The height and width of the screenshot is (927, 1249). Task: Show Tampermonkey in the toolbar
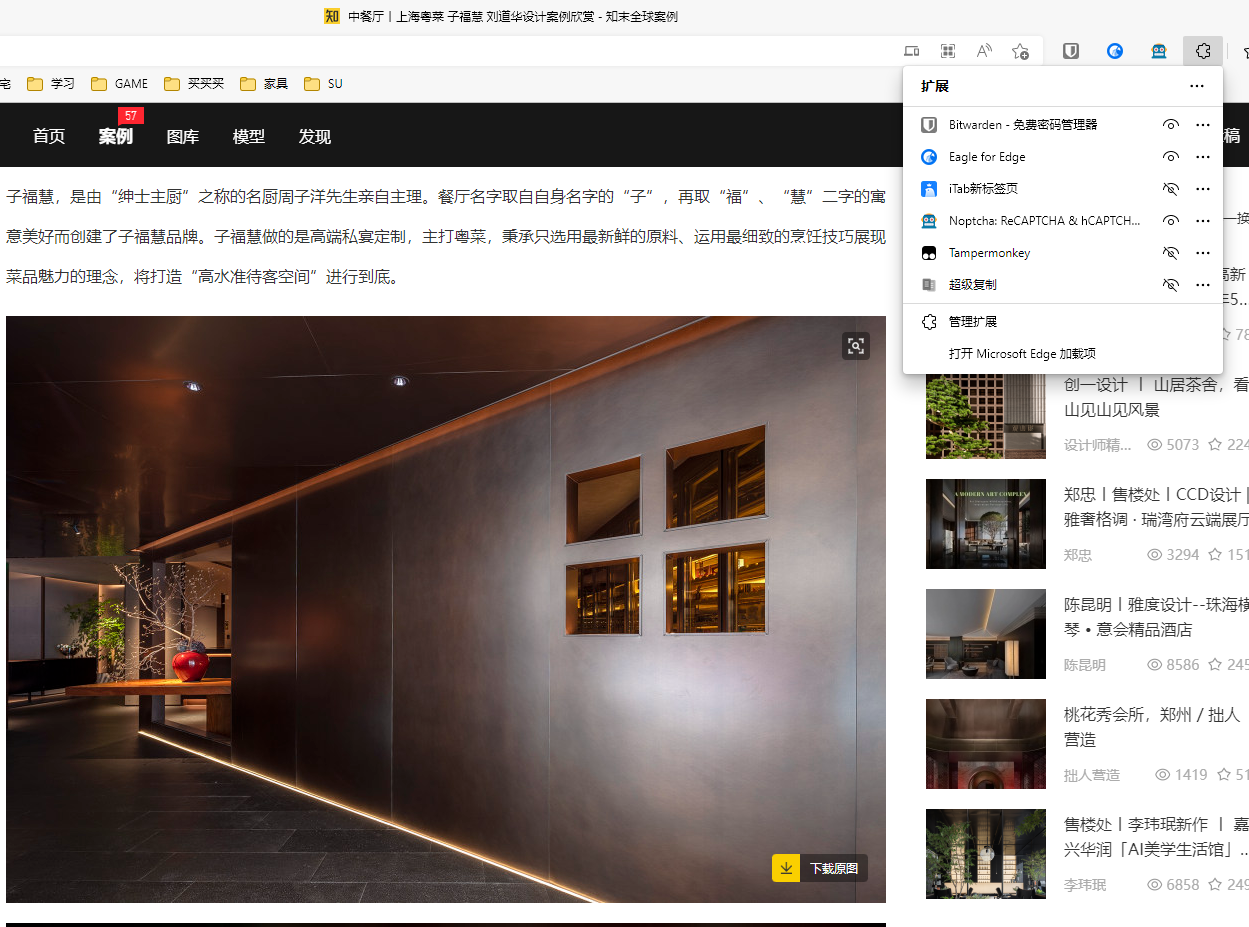tap(1171, 253)
